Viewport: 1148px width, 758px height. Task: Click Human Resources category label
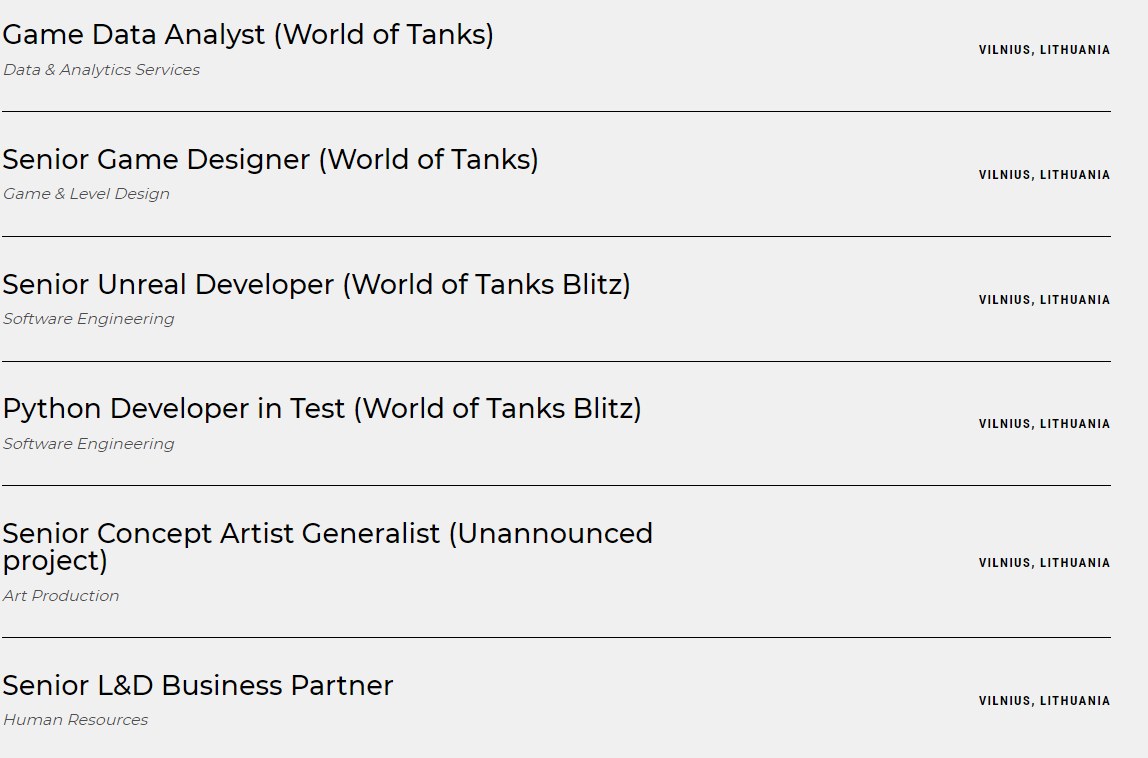75,720
